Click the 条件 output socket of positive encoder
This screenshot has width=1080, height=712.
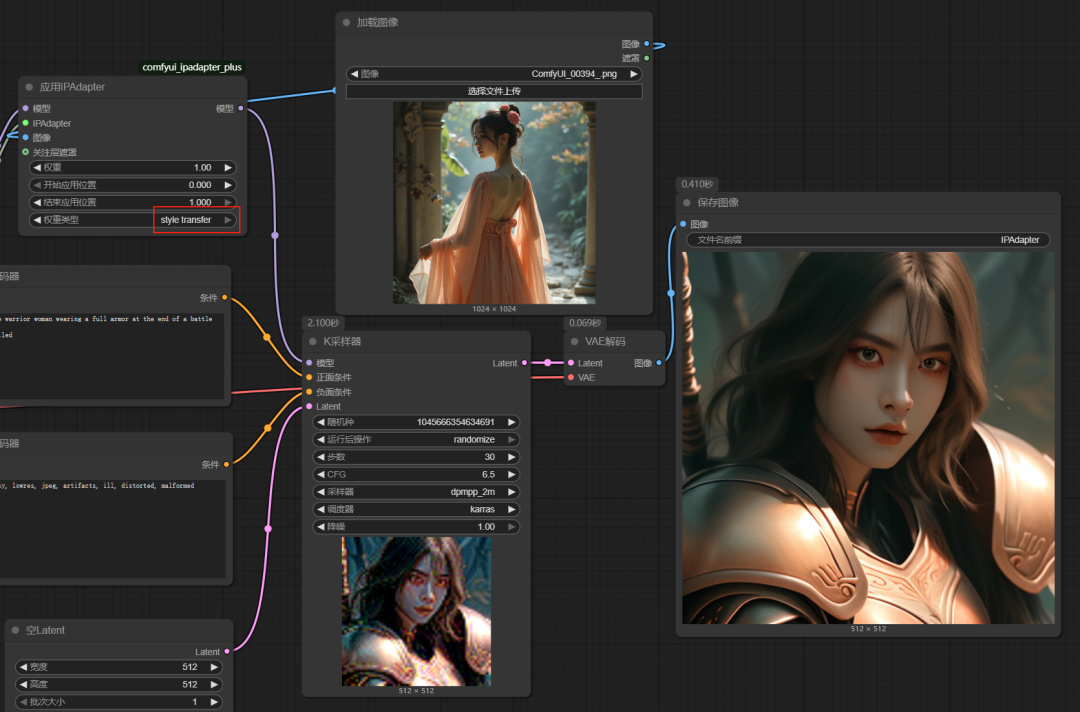[225, 297]
